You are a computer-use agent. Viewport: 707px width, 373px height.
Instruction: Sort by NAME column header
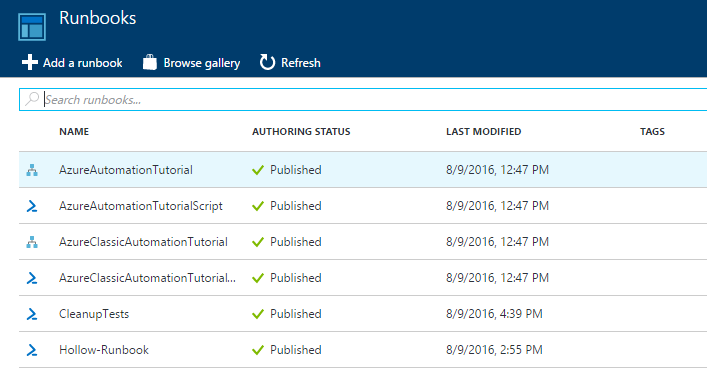[x=74, y=132]
